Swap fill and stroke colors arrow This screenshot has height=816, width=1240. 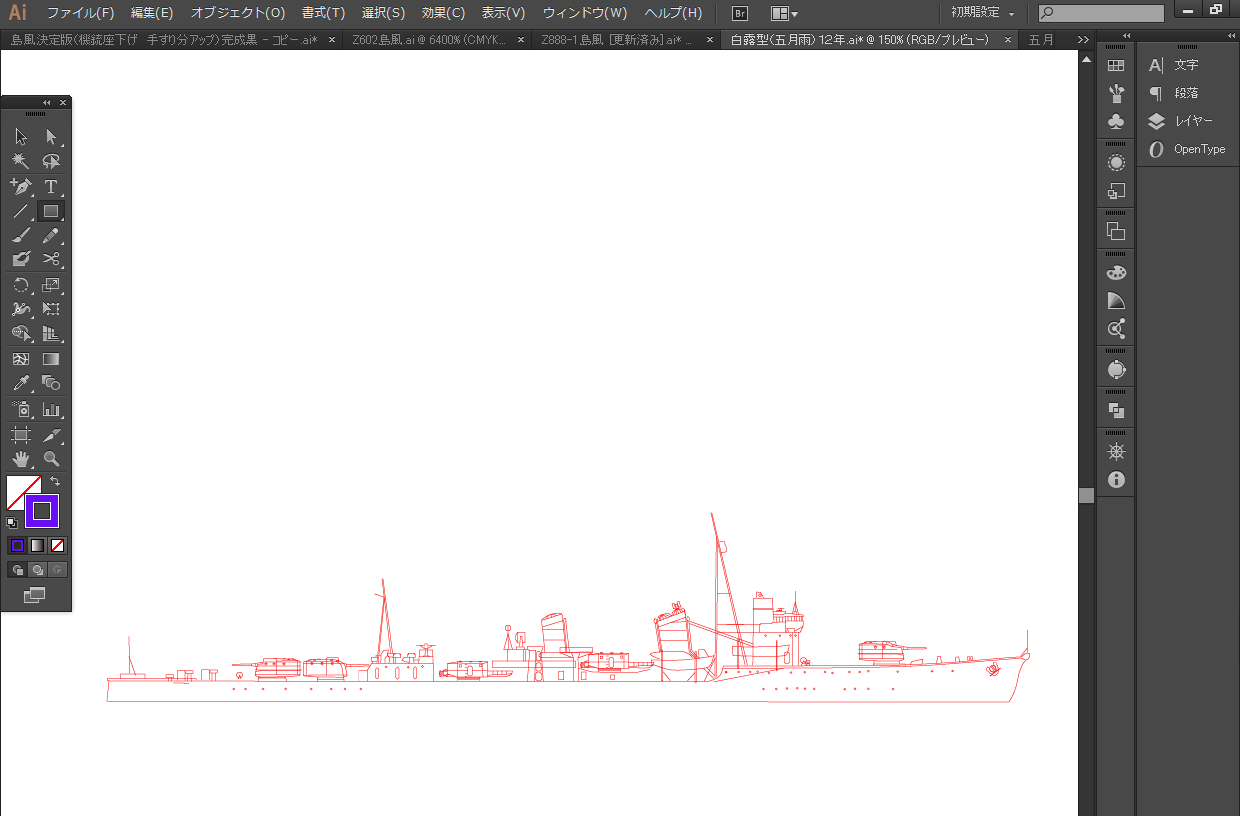tap(55, 482)
